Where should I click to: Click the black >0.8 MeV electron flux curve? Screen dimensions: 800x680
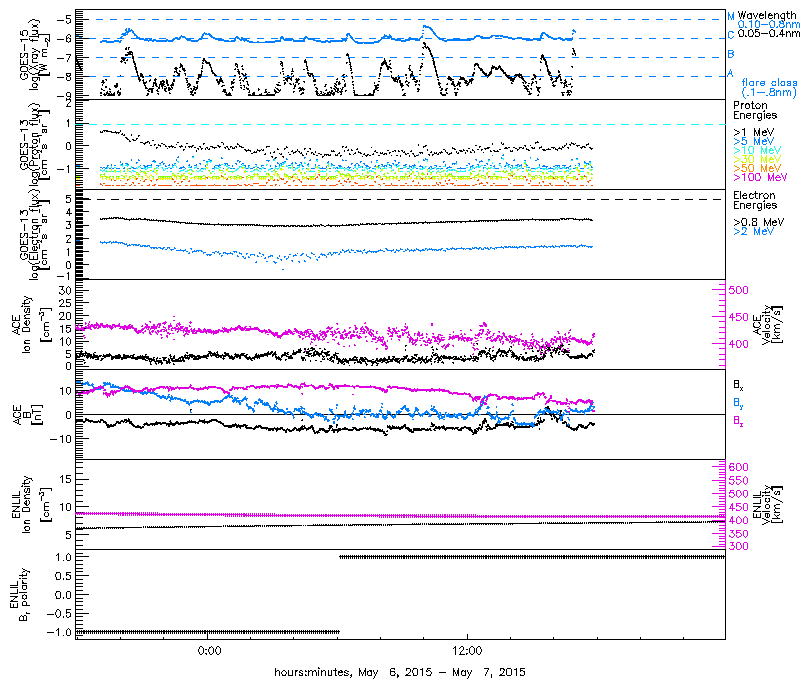pyautogui.click(x=346, y=224)
